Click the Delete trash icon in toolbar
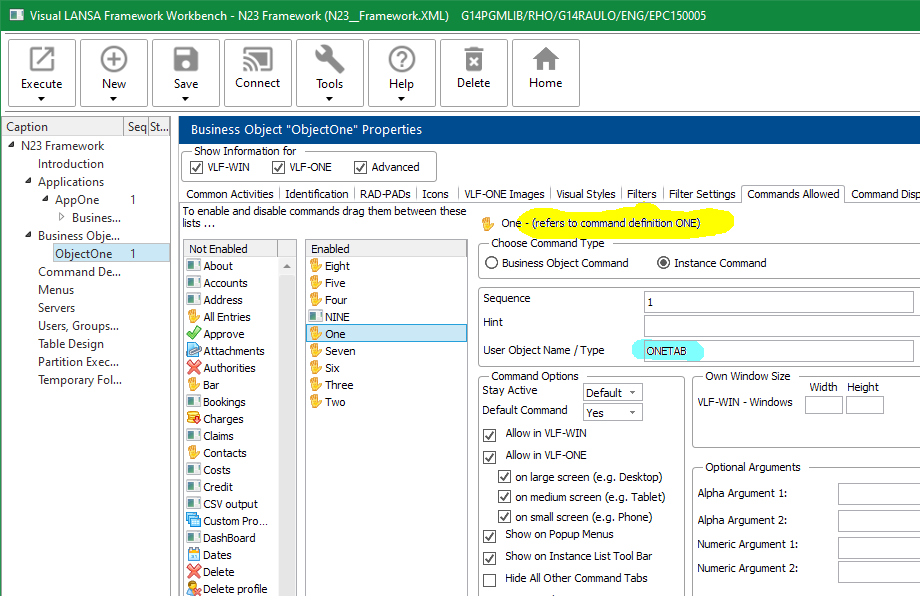The image size is (920, 596). pos(474,59)
